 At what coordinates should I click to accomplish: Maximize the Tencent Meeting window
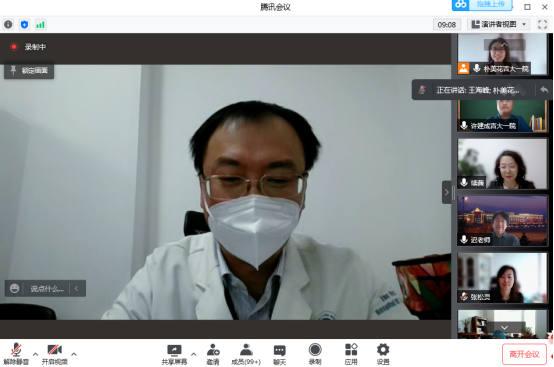click(527, 7)
